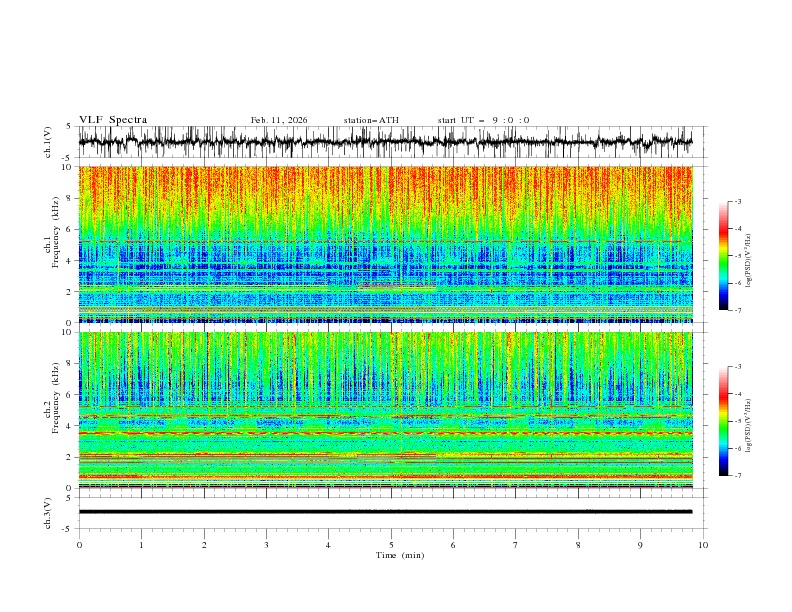Click the ch.2 colorbar's log(PSD)(V²/Hz) label
The height and width of the screenshot is (612, 792).
(x=748, y=425)
